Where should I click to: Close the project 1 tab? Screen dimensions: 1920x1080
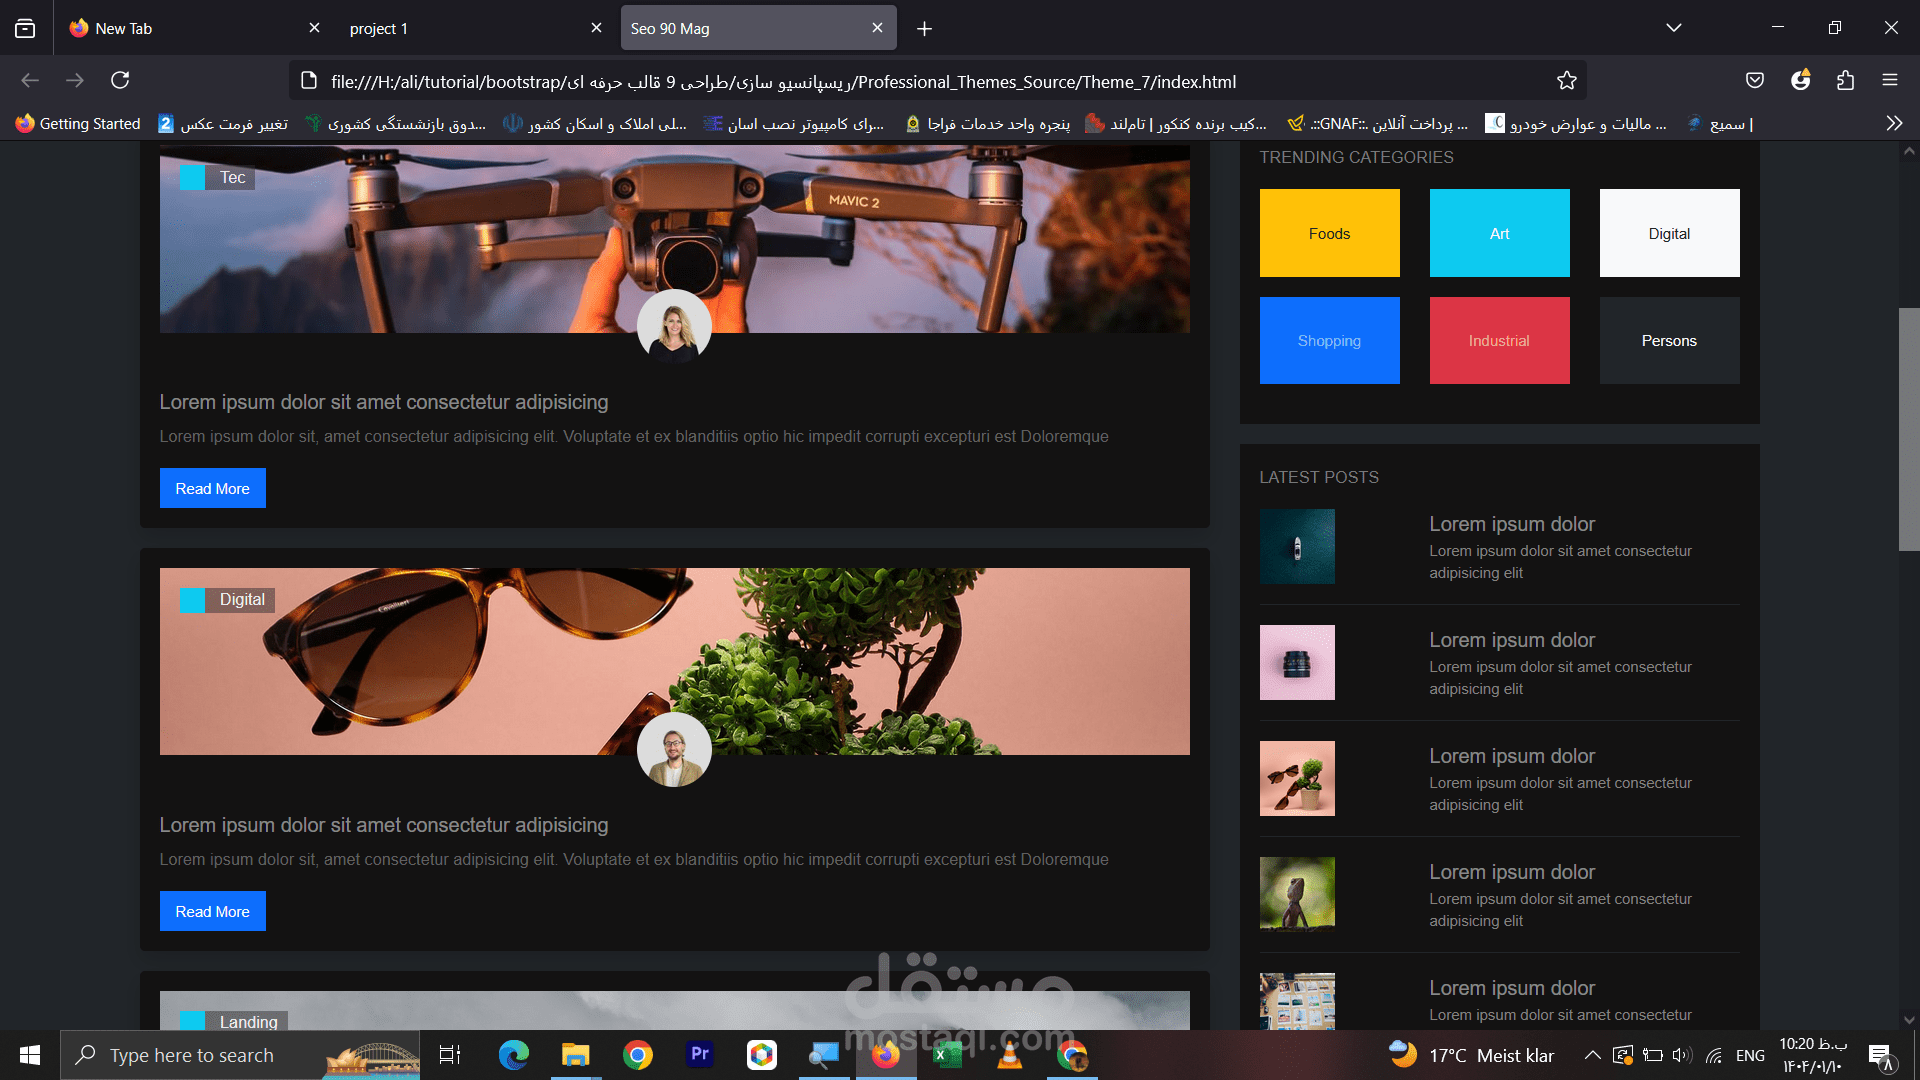(x=596, y=28)
